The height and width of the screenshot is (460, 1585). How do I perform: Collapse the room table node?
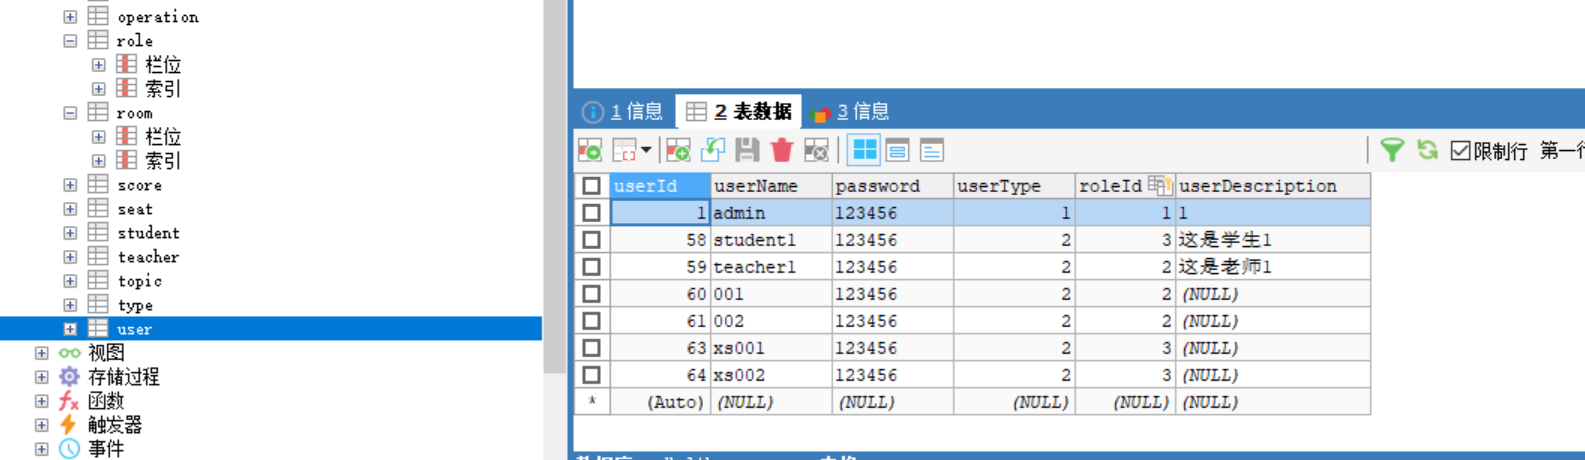(70, 112)
